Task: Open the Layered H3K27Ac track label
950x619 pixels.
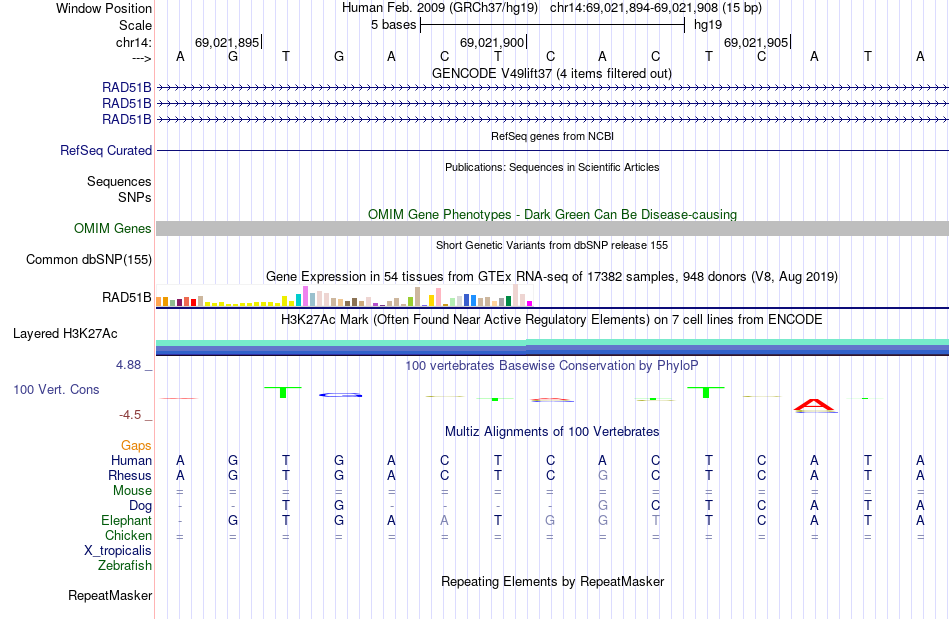Action: (65, 333)
